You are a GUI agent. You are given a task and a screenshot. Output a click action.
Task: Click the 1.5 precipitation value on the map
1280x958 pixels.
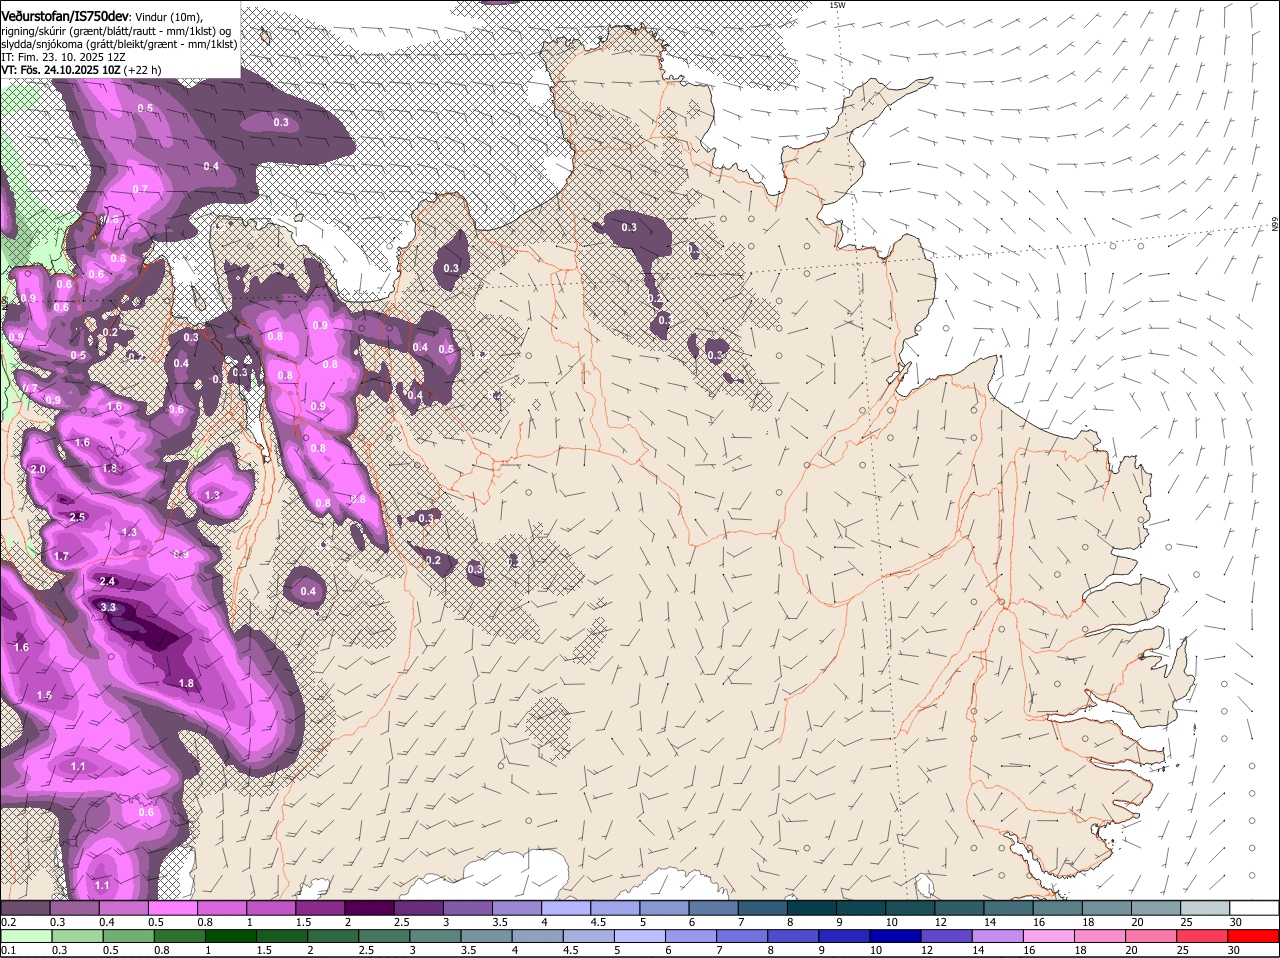[x=44, y=695]
